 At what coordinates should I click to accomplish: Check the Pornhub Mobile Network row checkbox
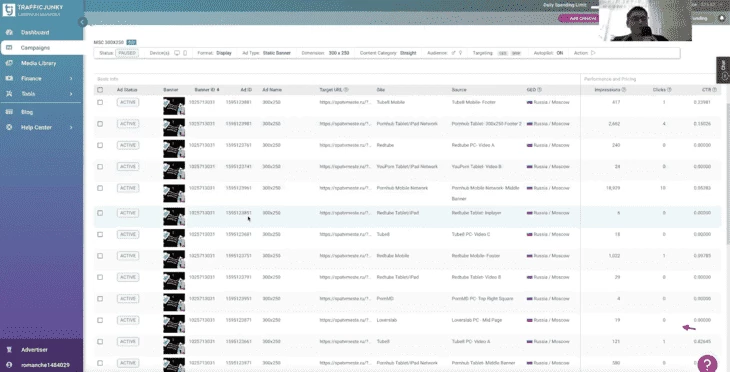tap(100, 188)
